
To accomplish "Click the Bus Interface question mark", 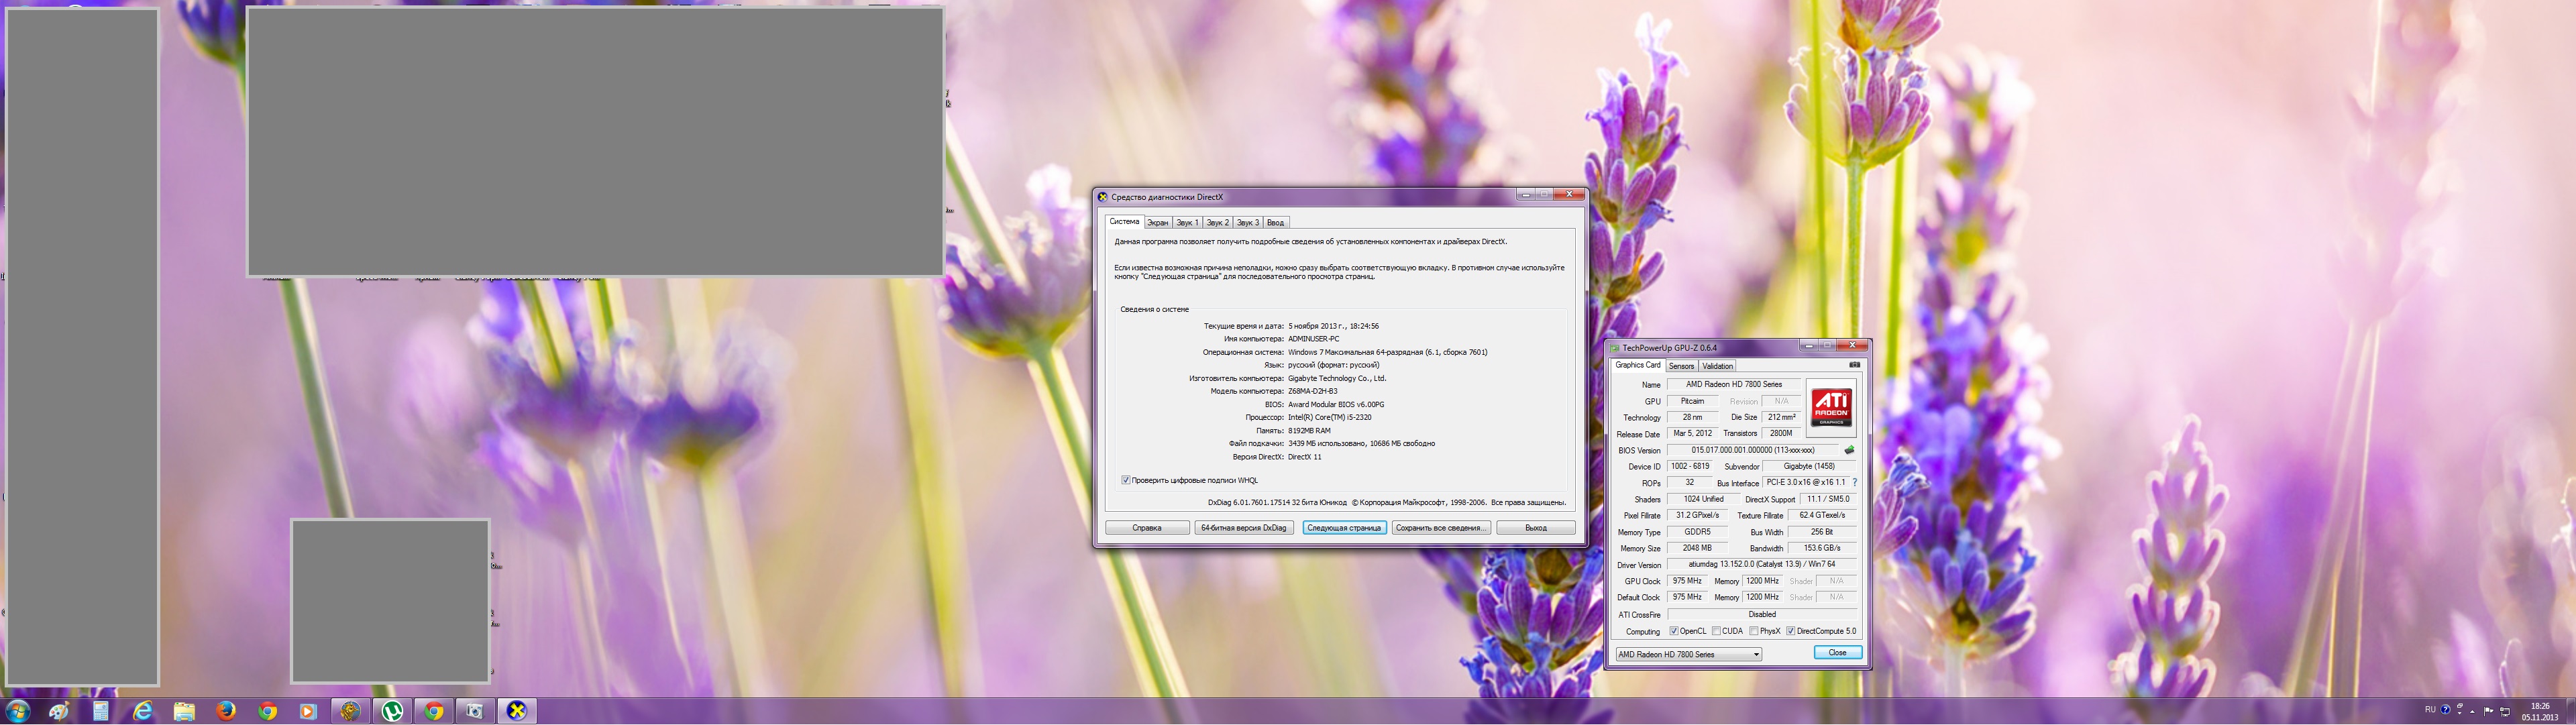I will pyautogui.click(x=1854, y=483).
